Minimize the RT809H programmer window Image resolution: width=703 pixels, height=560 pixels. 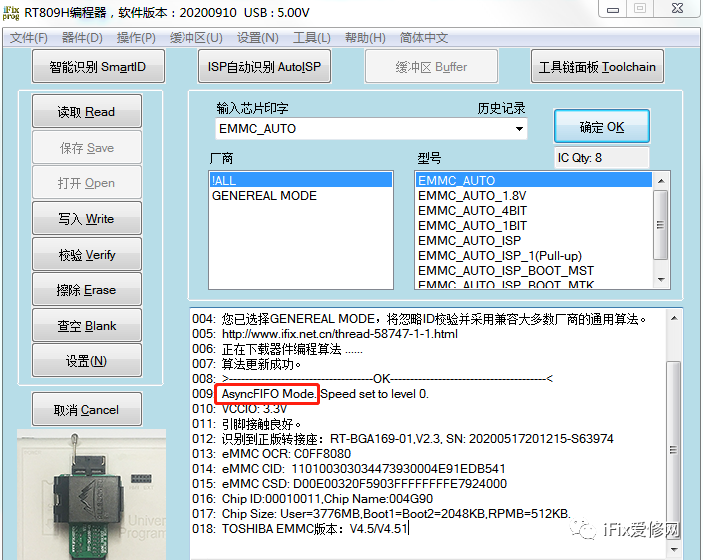612,9
